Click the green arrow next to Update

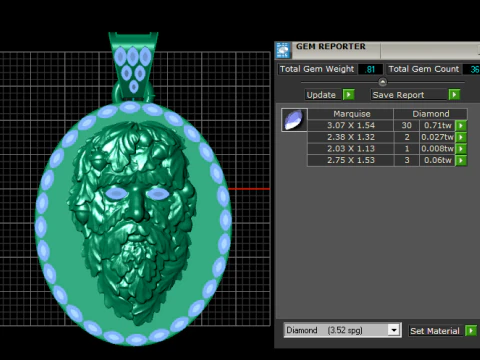(349, 95)
